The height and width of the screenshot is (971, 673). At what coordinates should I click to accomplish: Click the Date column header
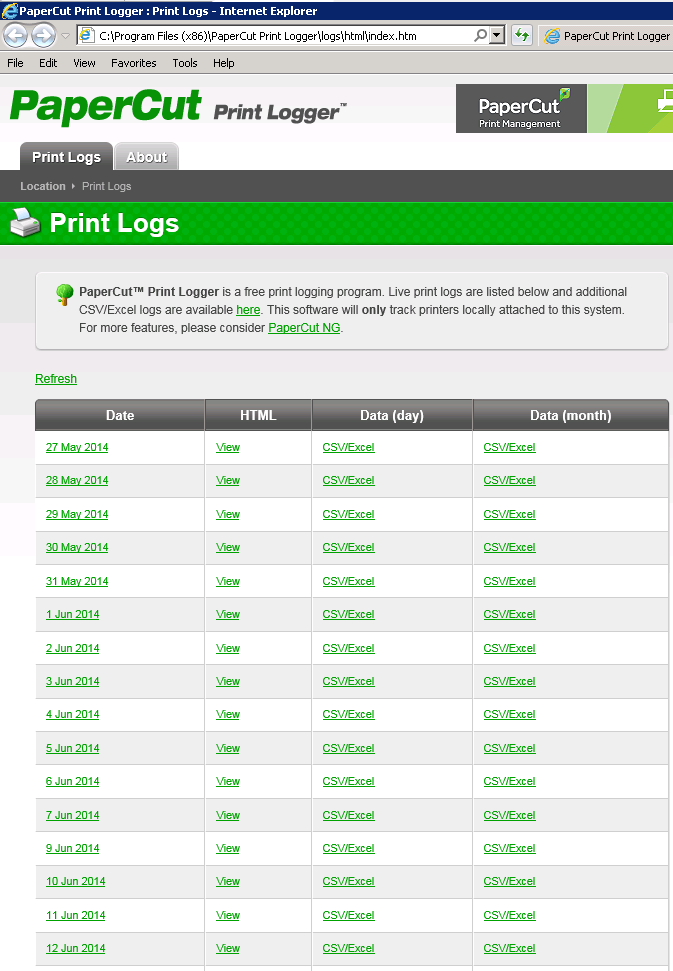pos(120,416)
